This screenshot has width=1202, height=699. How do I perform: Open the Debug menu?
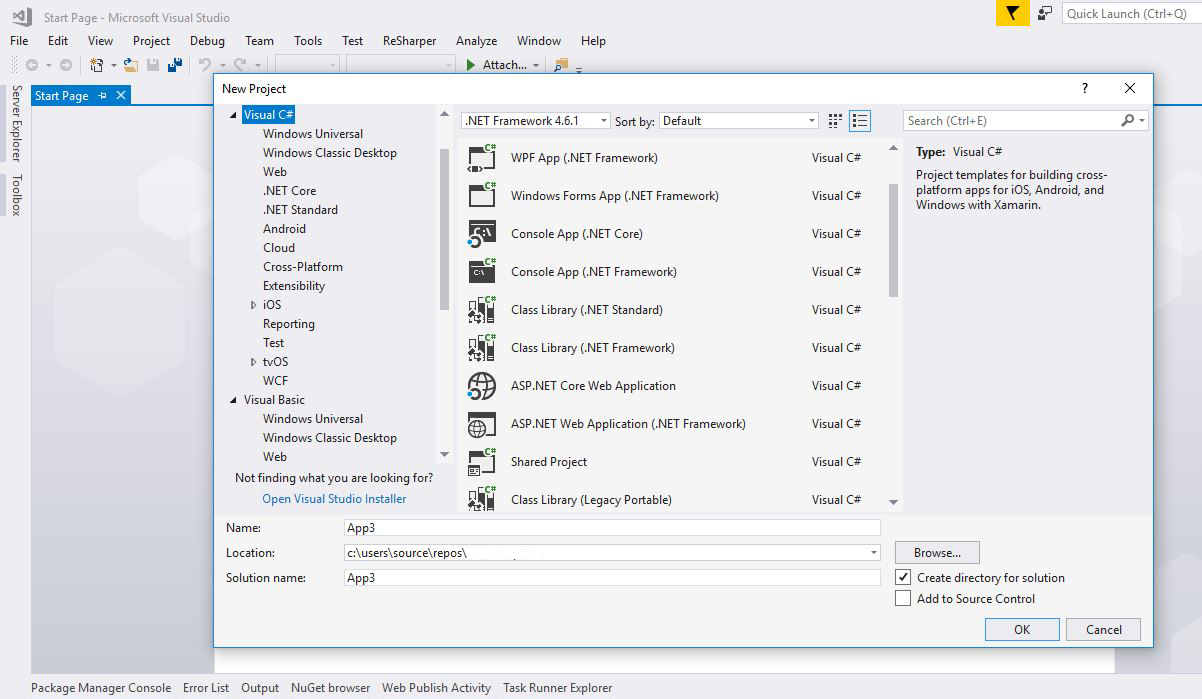pos(207,41)
